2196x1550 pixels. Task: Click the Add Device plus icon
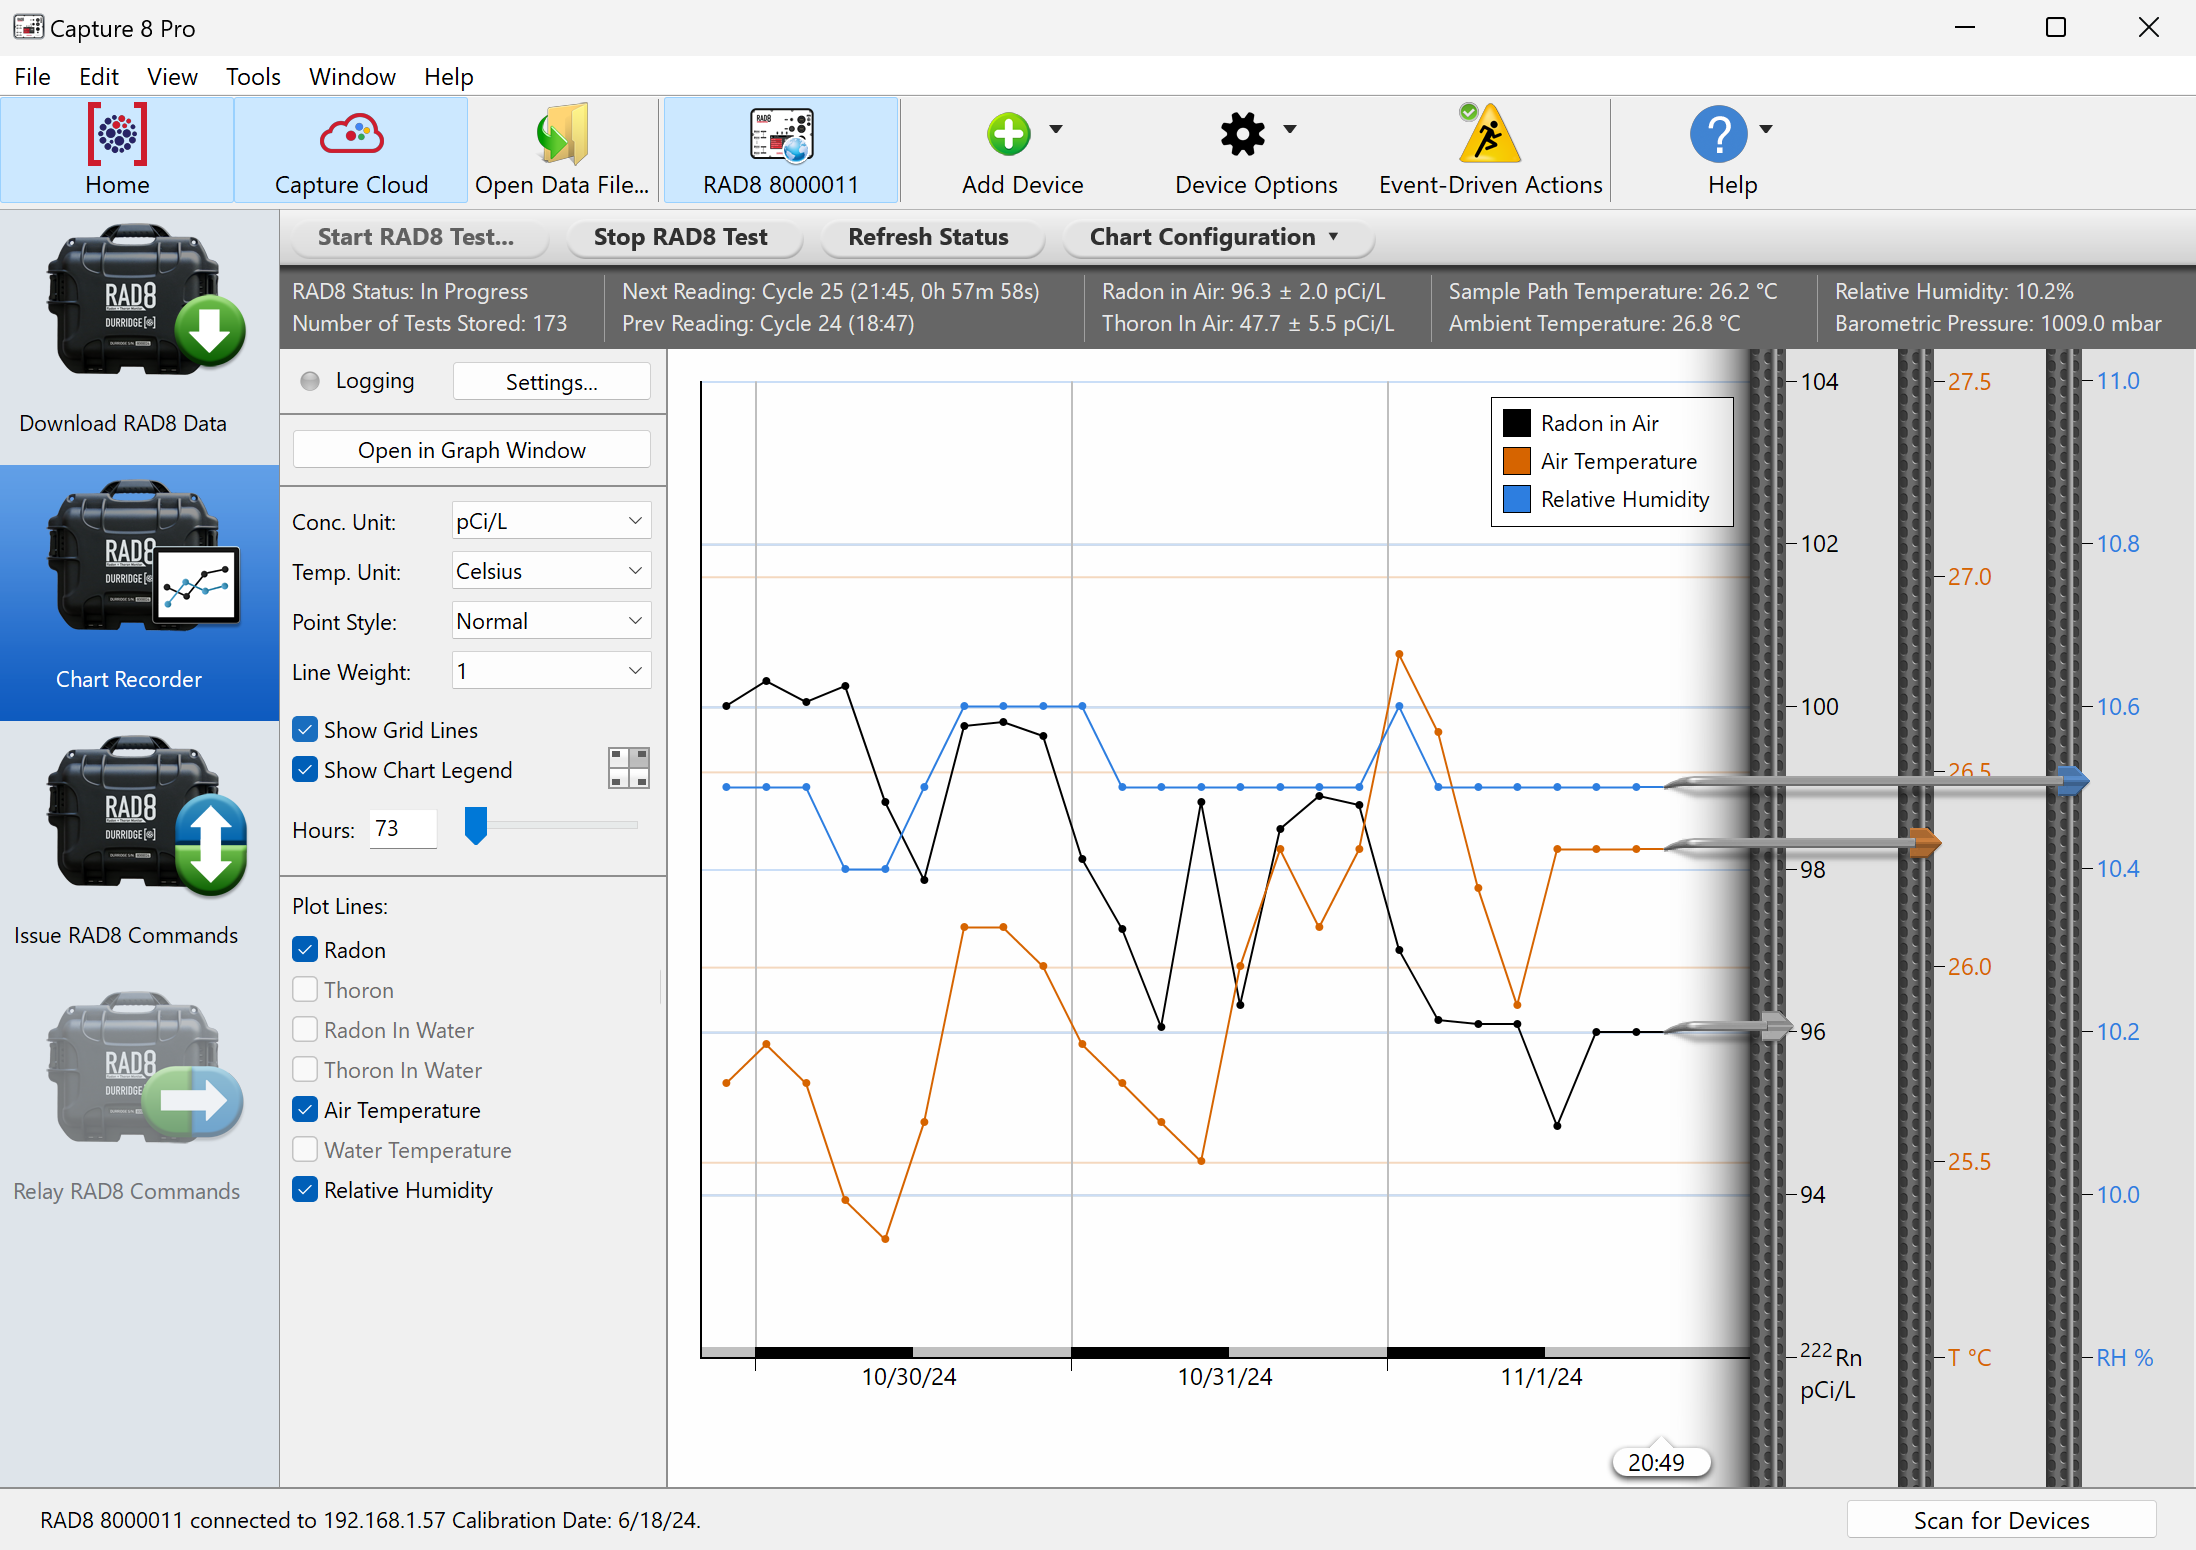coord(1008,133)
